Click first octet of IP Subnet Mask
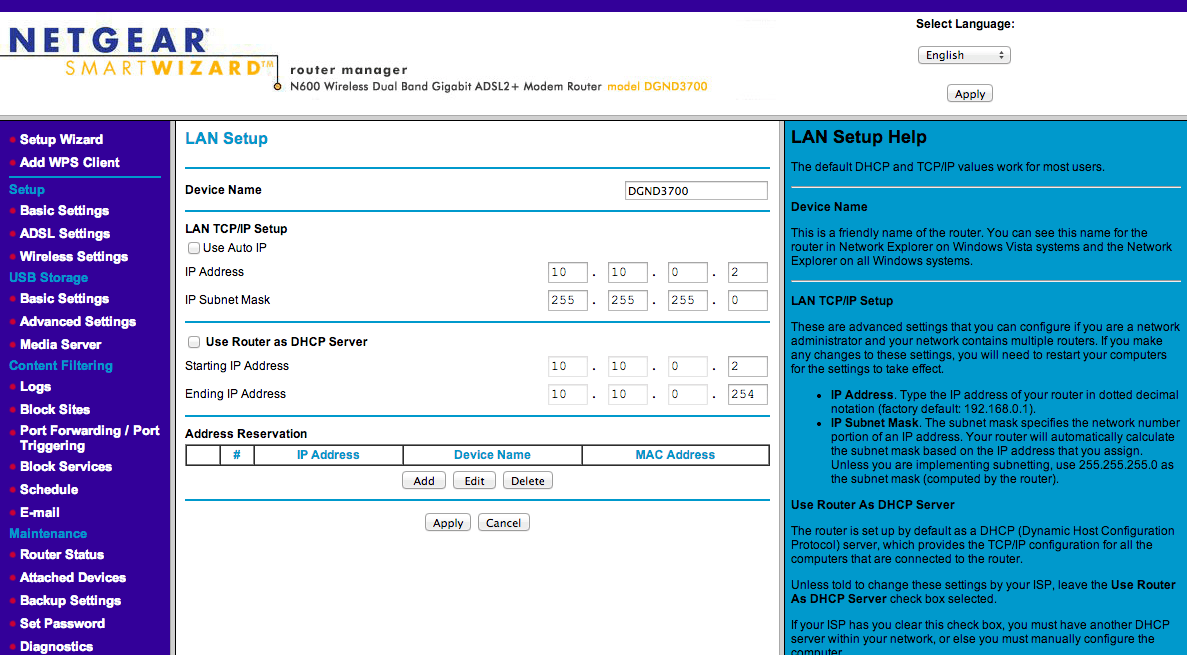 (x=568, y=300)
